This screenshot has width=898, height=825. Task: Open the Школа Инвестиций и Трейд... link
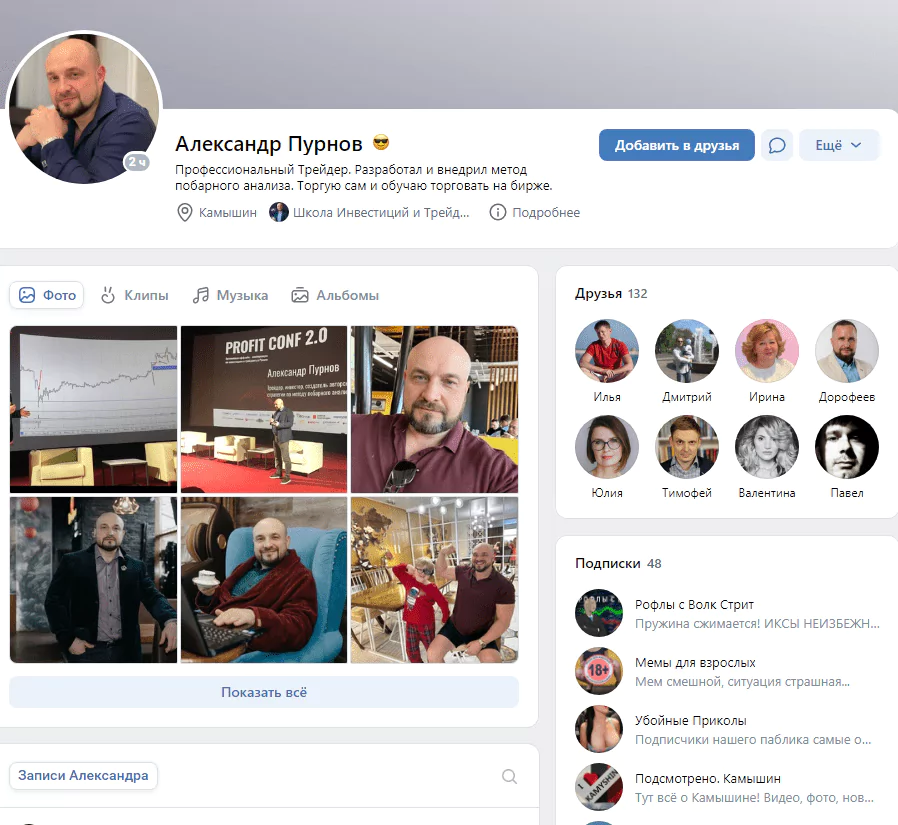coord(381,212)
